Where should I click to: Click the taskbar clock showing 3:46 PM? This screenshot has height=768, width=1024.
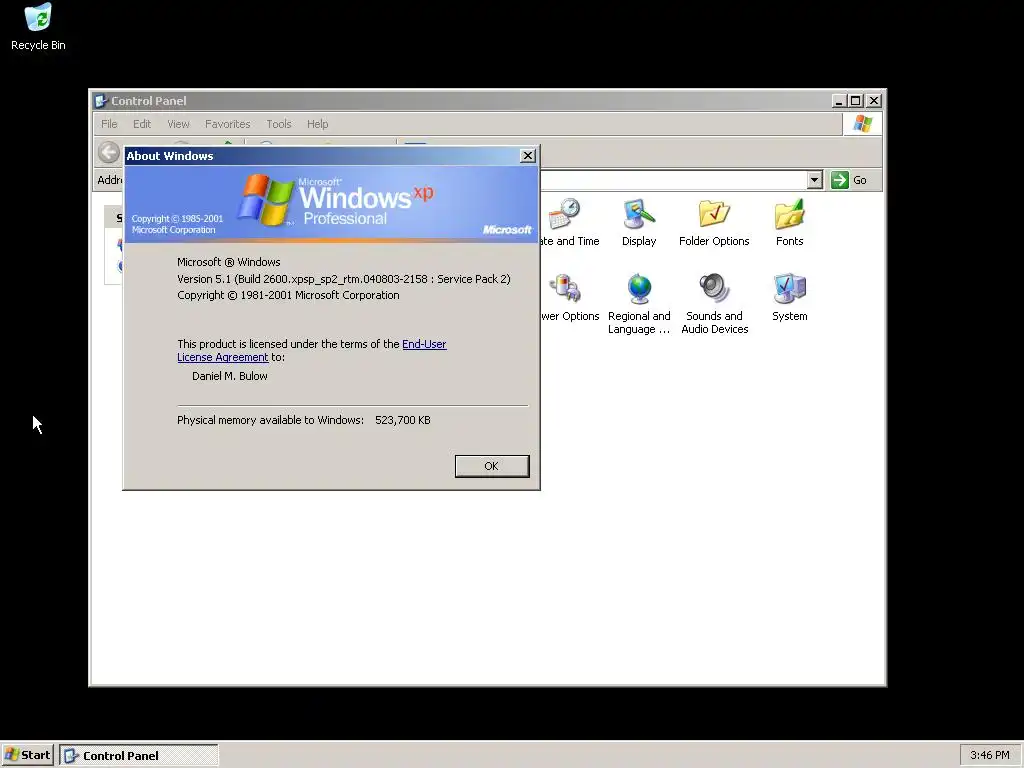pyautogui.click(x=989, y=755)
